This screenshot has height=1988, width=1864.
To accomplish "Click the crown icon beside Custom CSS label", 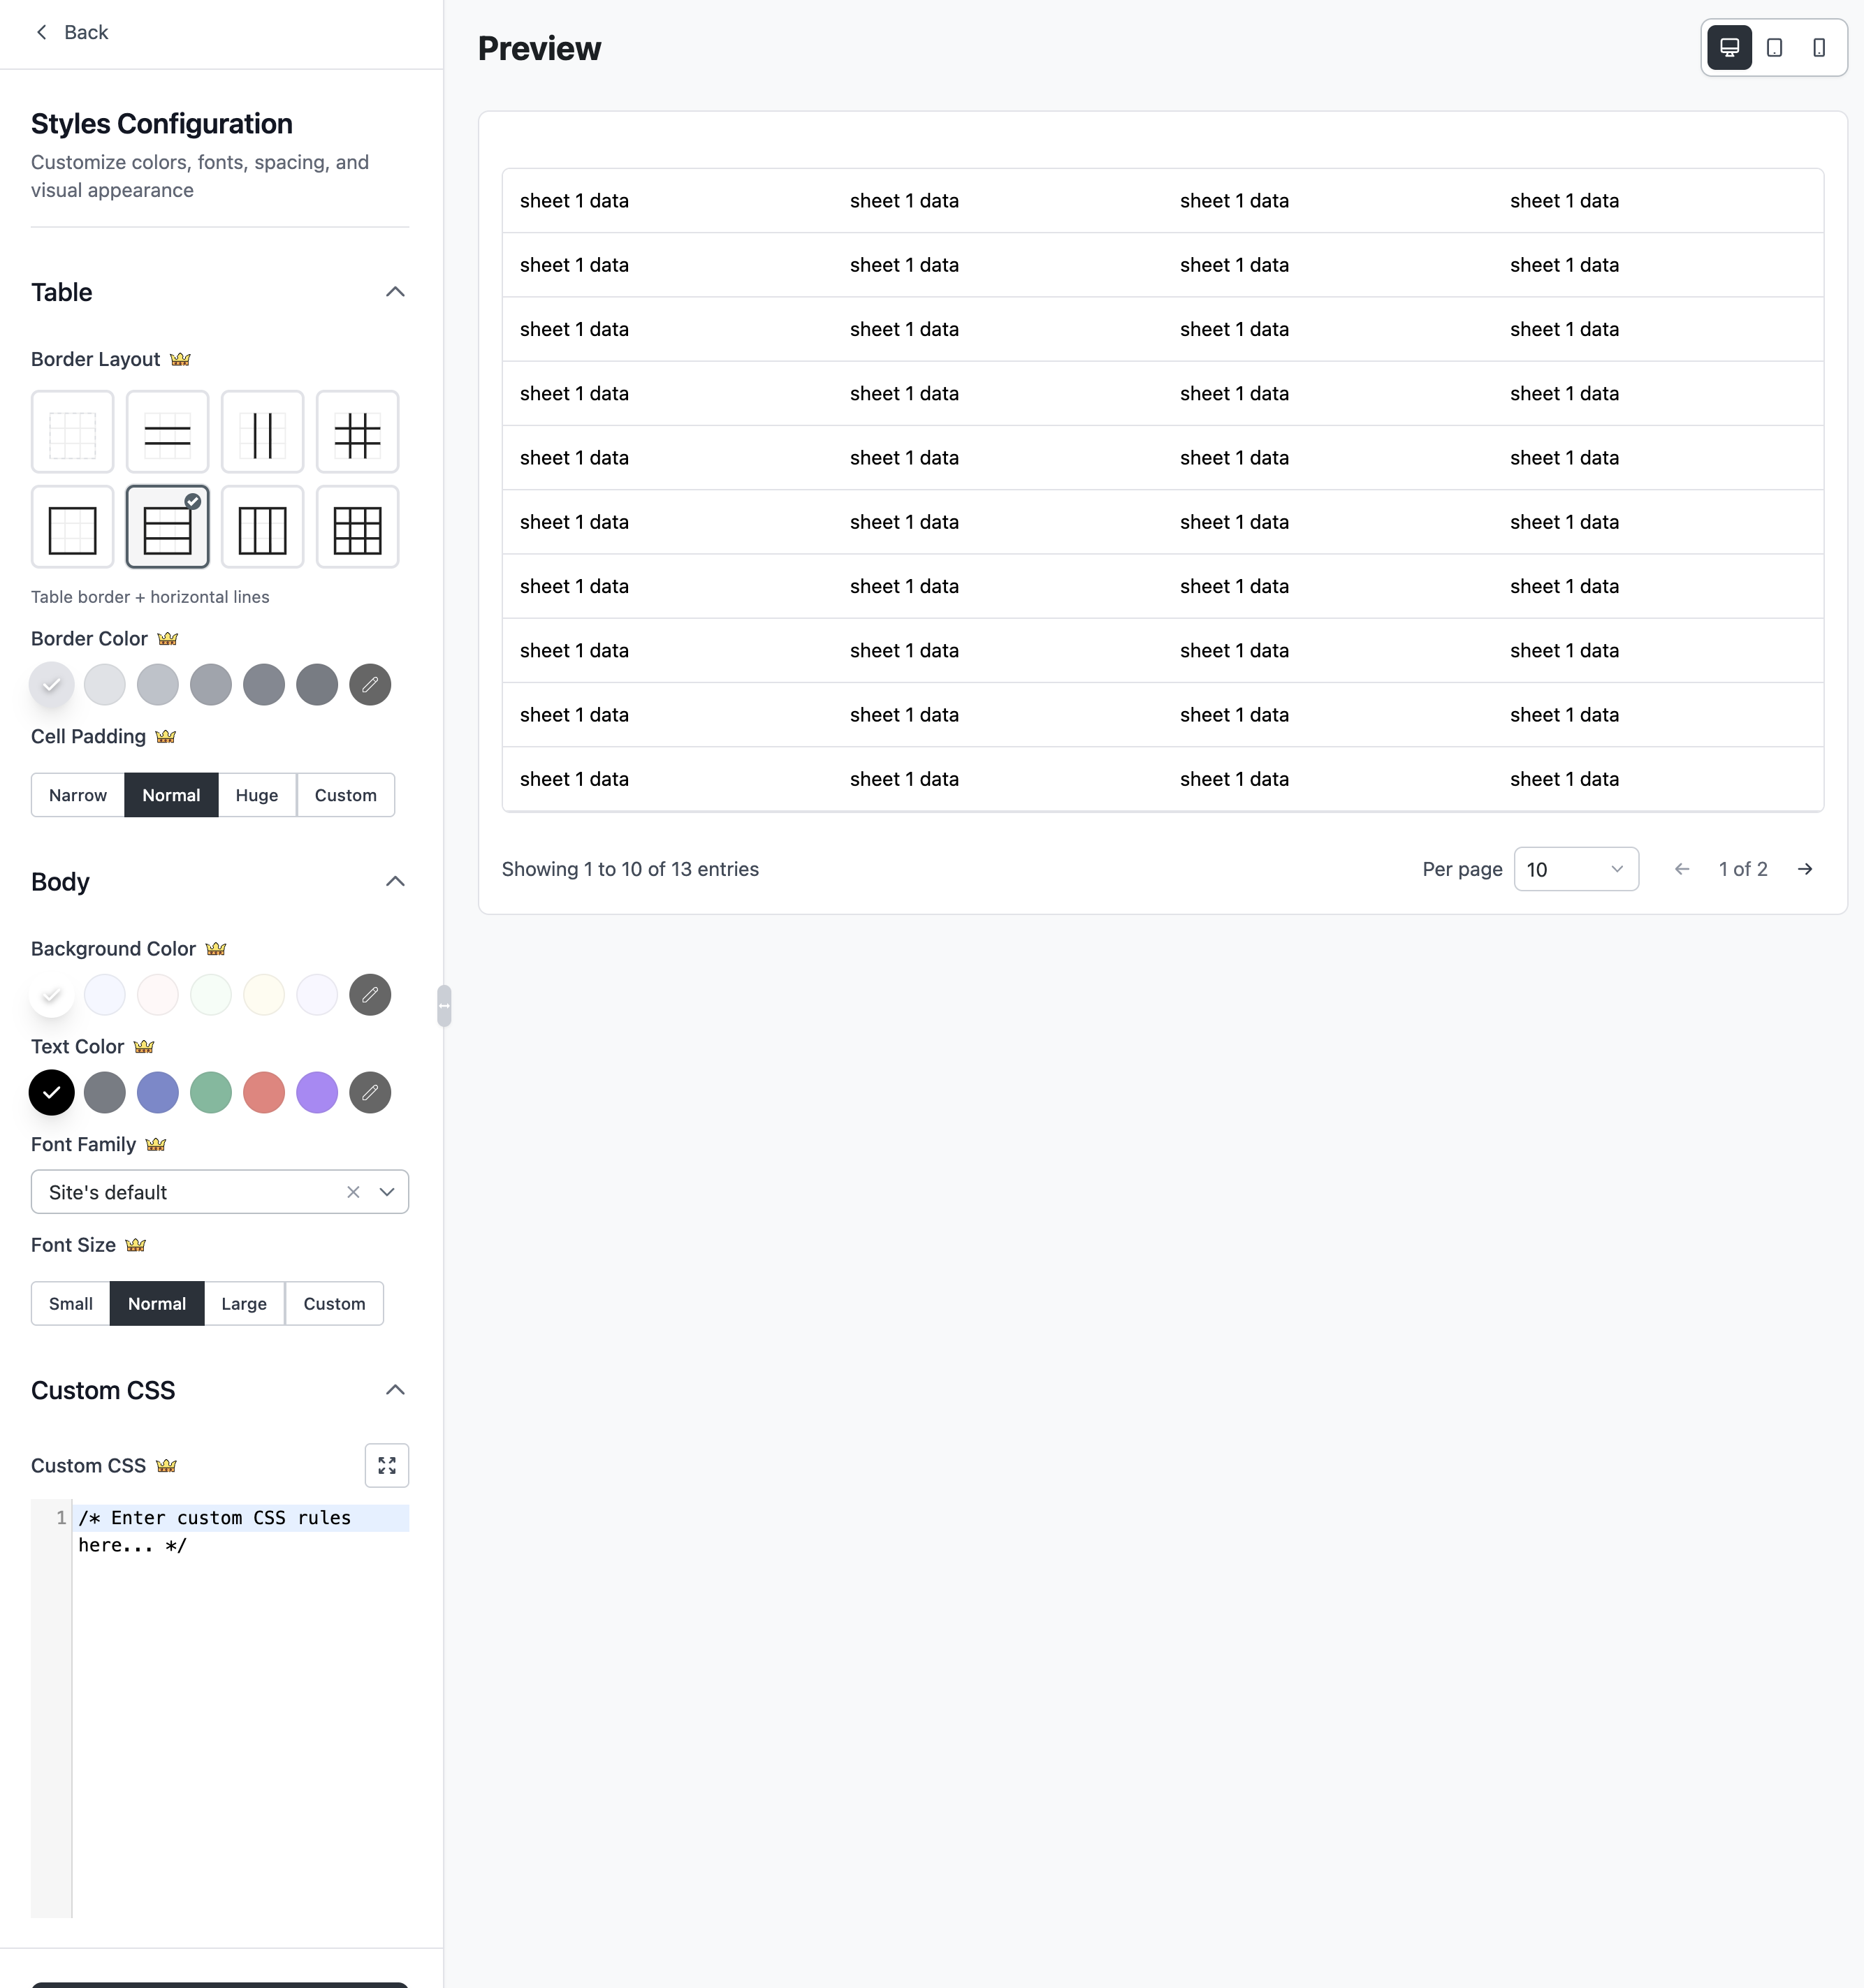I will pos(166,1466).
